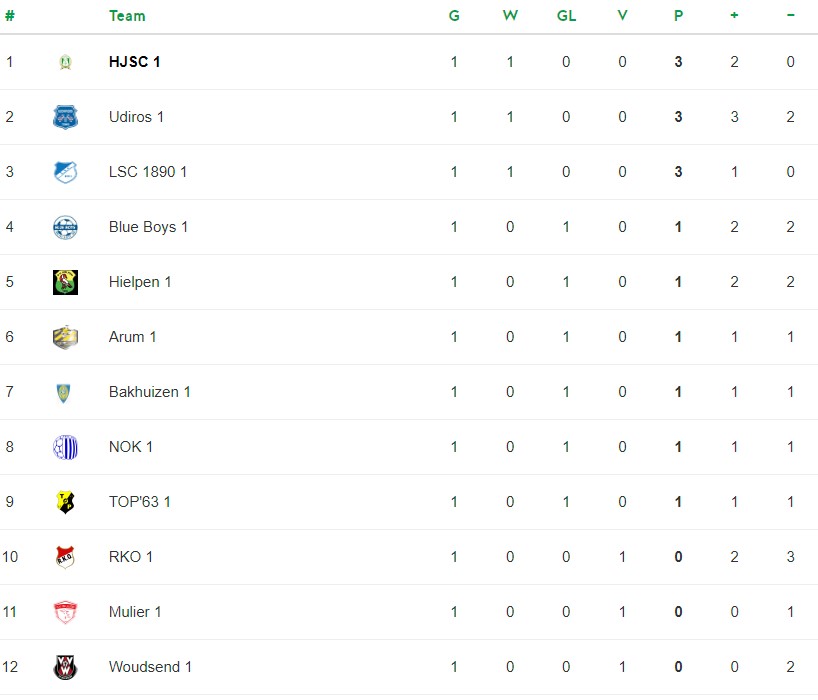Open the HJSC 1 team name
This screenshot has height=700, width=818.
[x=135, y=62]
